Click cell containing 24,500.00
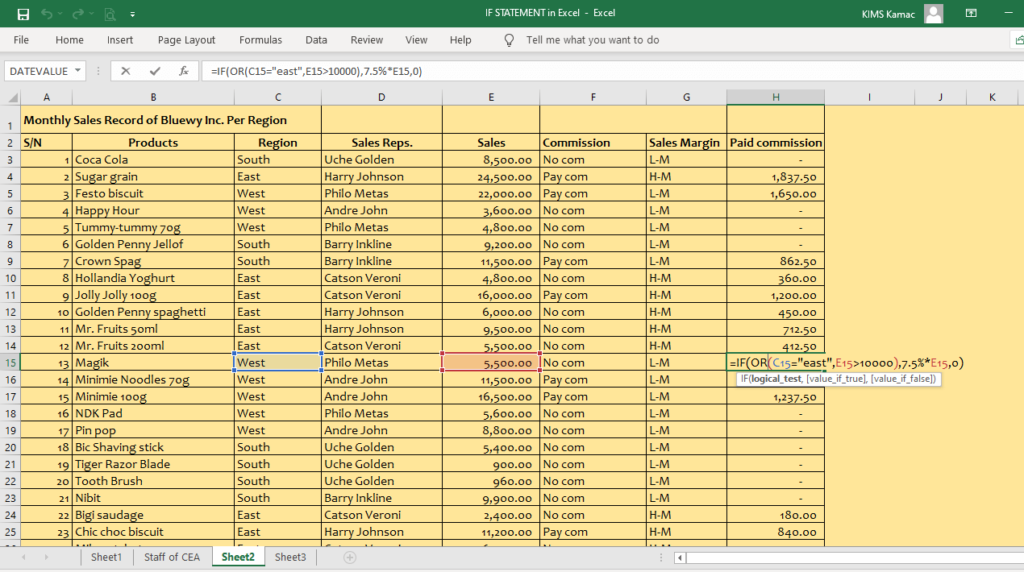The width and height of the screenshot is (1024, 572). point(491,176)
